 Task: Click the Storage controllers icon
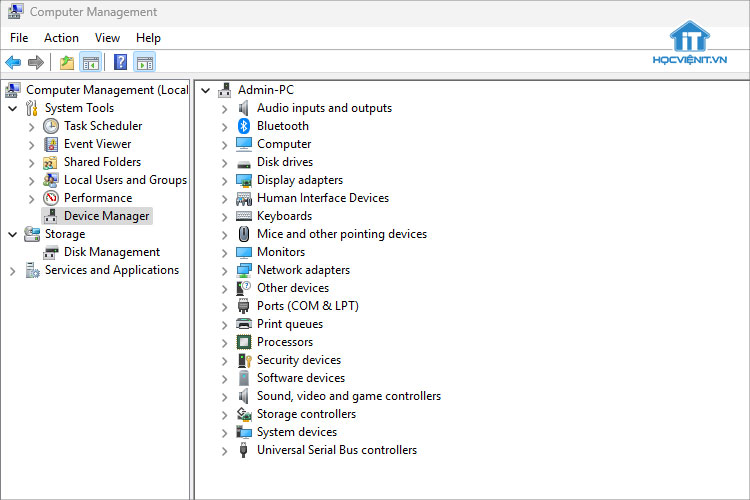tap(244, 414)
